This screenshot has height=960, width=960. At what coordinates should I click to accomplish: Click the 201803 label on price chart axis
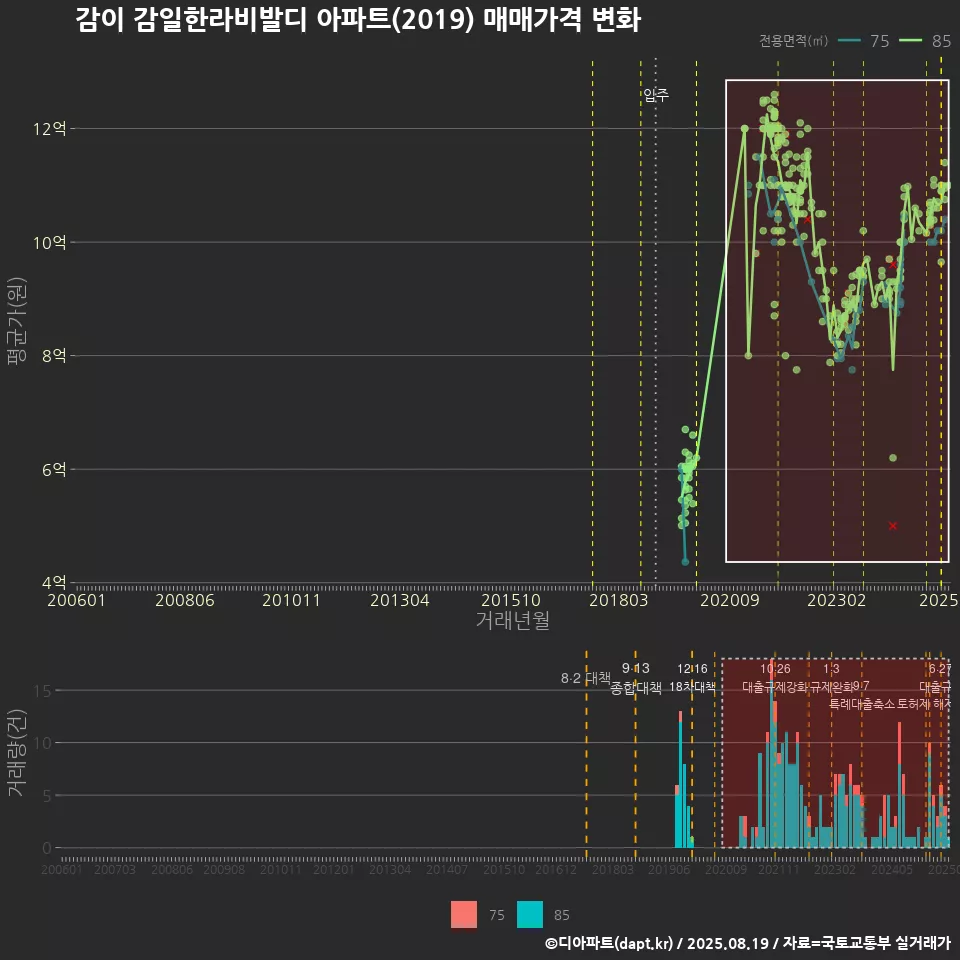click(x=618, y=600)
